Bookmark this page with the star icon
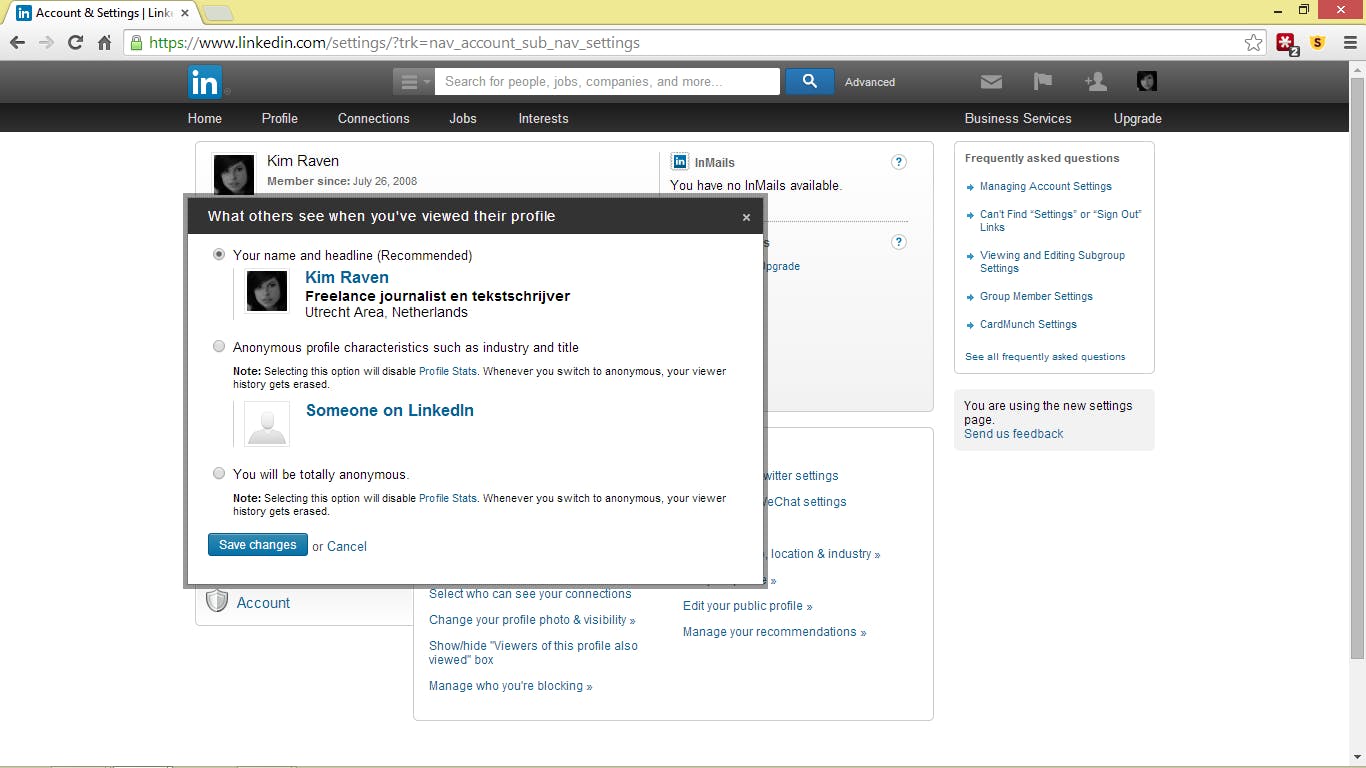Viewport: 1366px width, 768px height. click(1253, 43)
